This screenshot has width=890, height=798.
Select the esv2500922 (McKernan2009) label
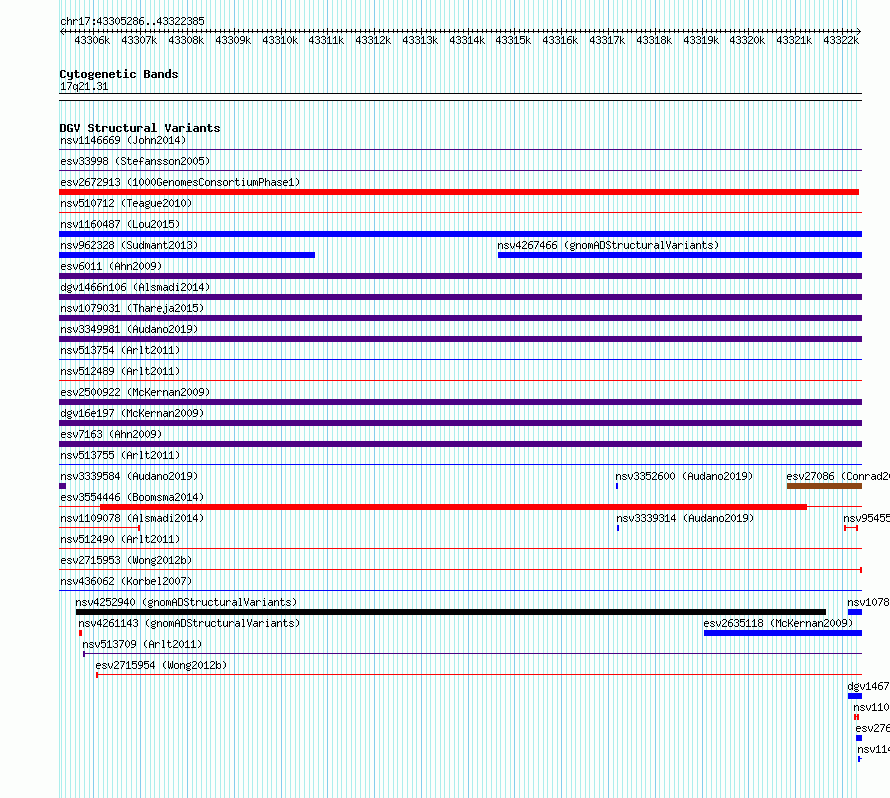(135, 392)
